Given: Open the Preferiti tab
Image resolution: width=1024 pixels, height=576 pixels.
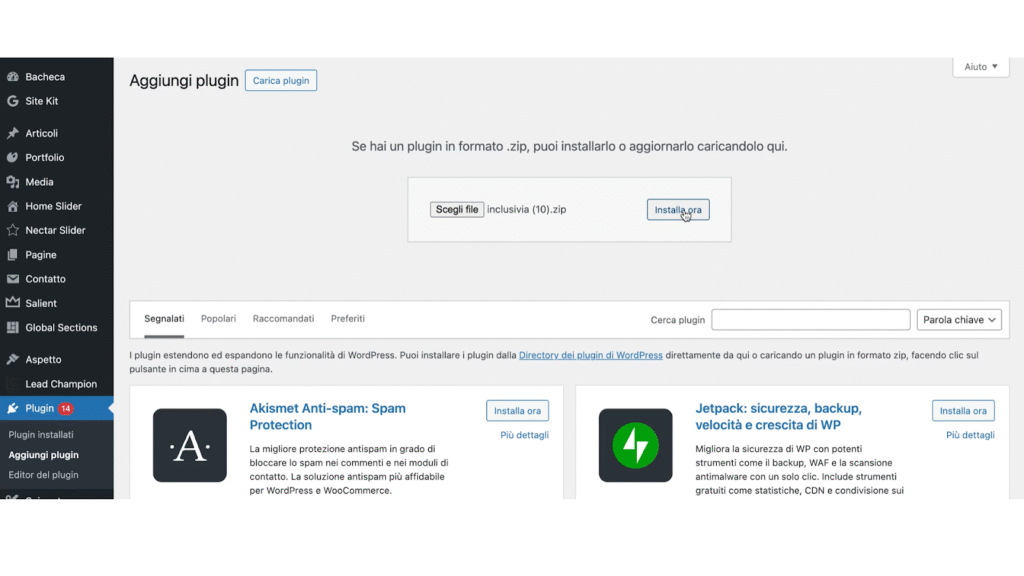Looking at the screenshot, I should tap(348, 319).
